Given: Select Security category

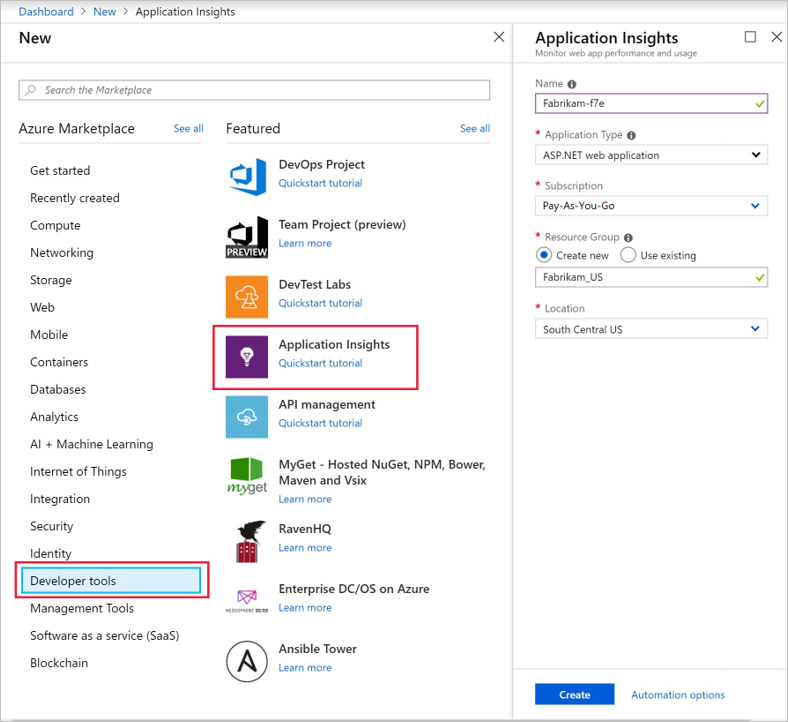Looking at the screenshot, I should click(x=52, y=526).
